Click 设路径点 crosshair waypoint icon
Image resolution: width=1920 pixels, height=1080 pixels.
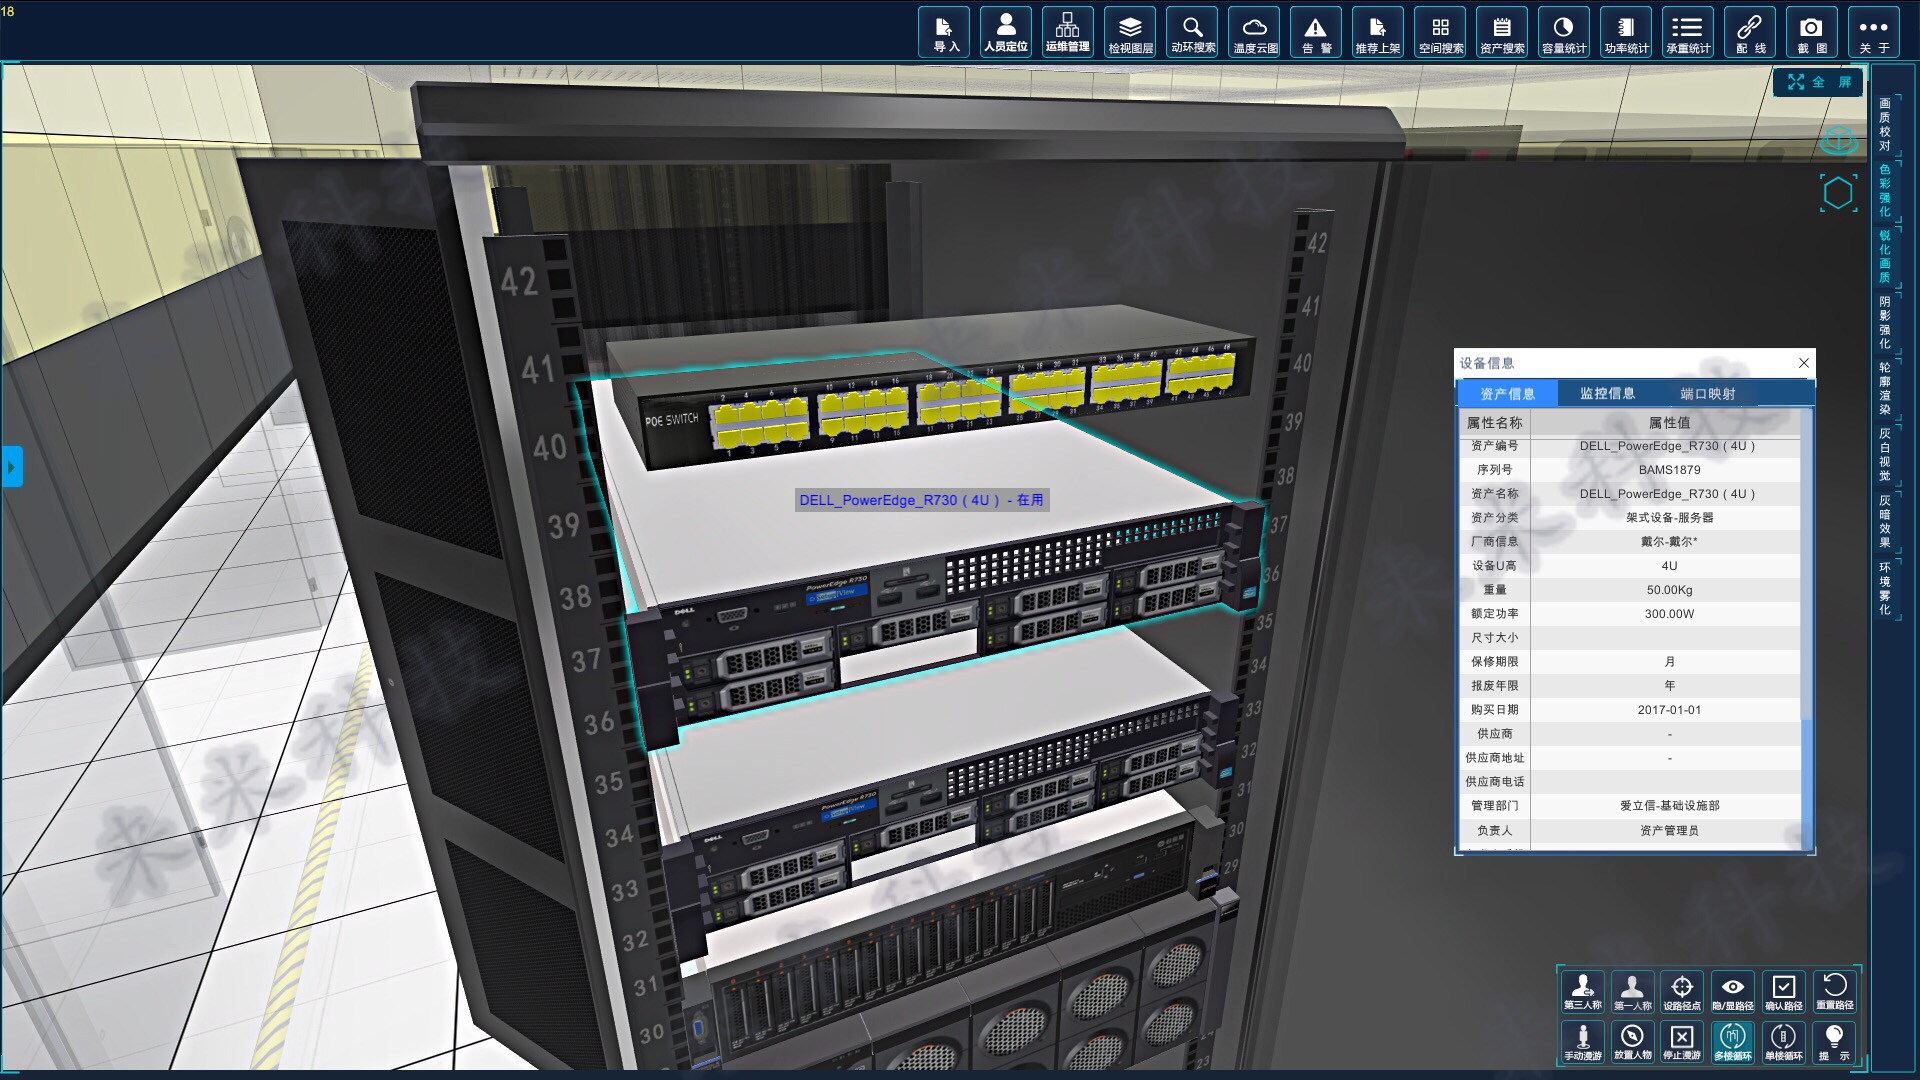(x=1682, y=991)
